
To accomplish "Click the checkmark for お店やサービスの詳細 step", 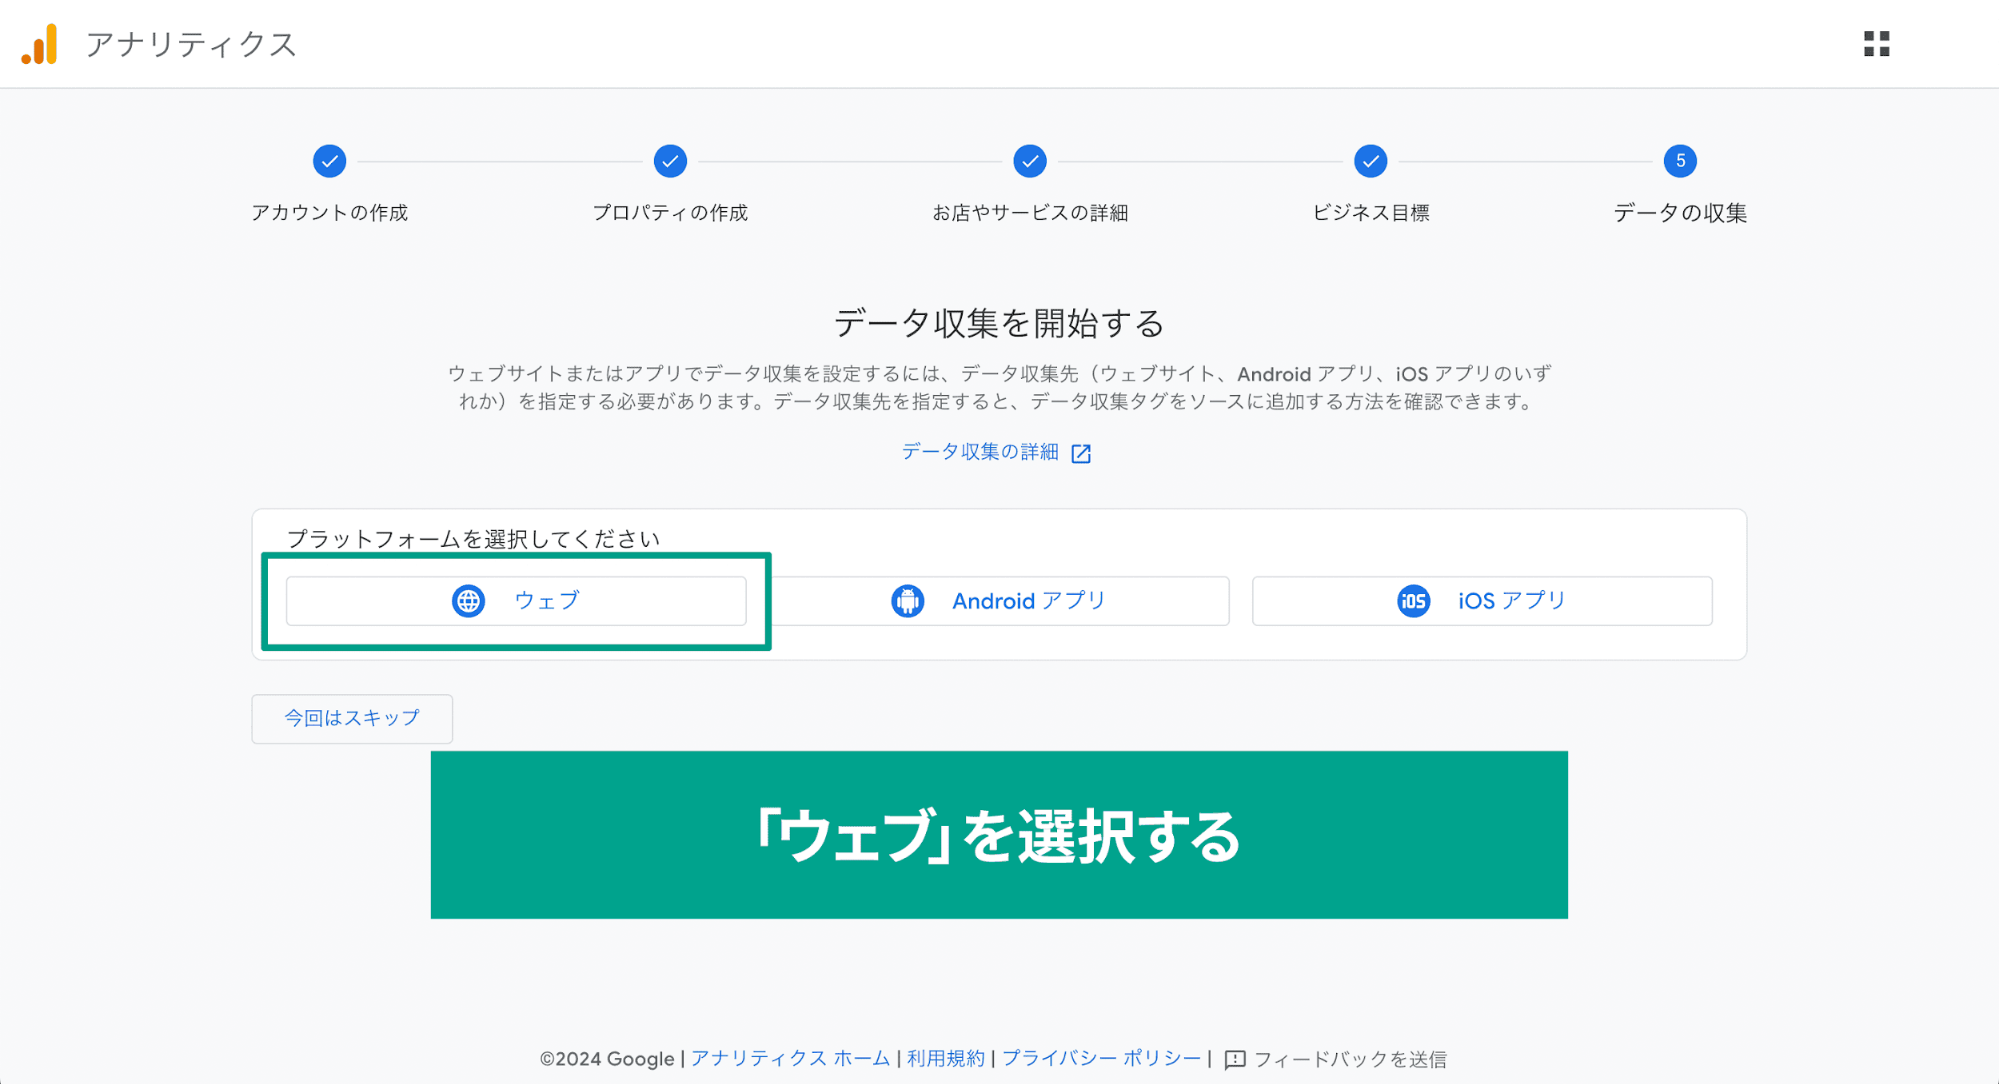I will 1030,161.
